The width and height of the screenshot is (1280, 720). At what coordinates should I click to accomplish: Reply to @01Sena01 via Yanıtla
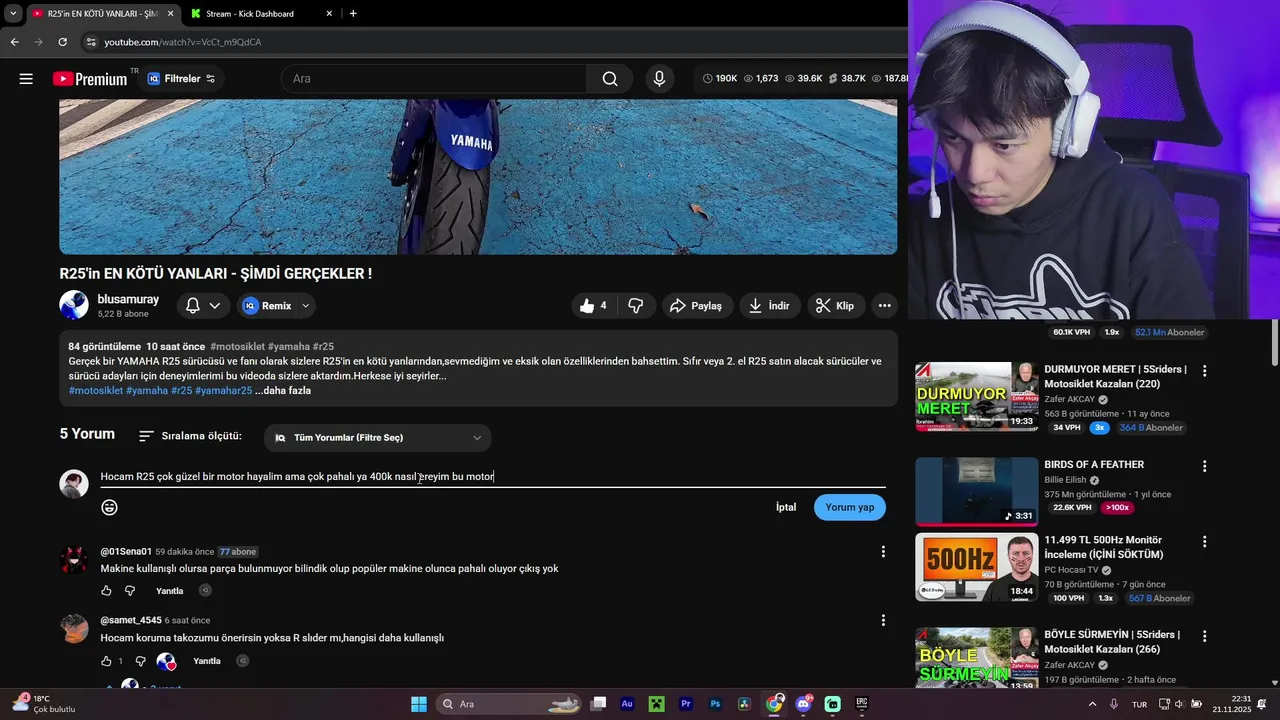coord(169,591)
